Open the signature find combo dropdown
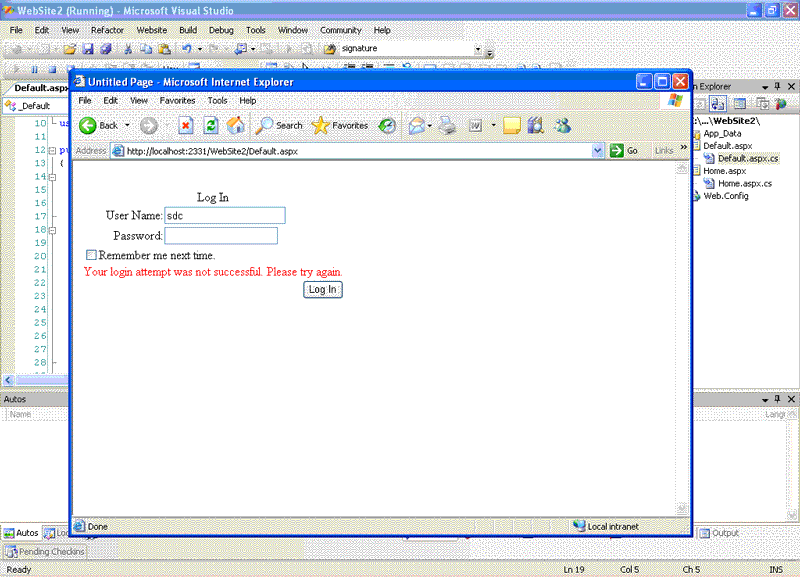 click(x=478, y=49)
